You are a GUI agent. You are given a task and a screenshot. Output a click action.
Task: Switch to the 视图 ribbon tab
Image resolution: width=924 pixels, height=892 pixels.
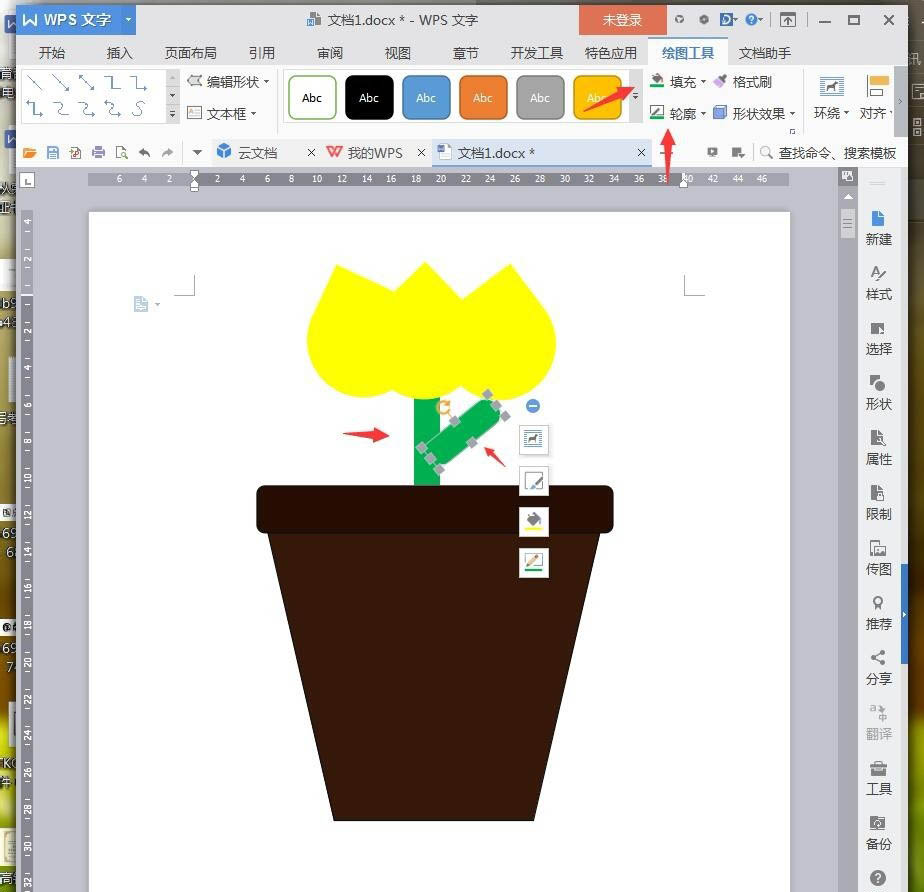pyautogui.click(x=398, y=53)
